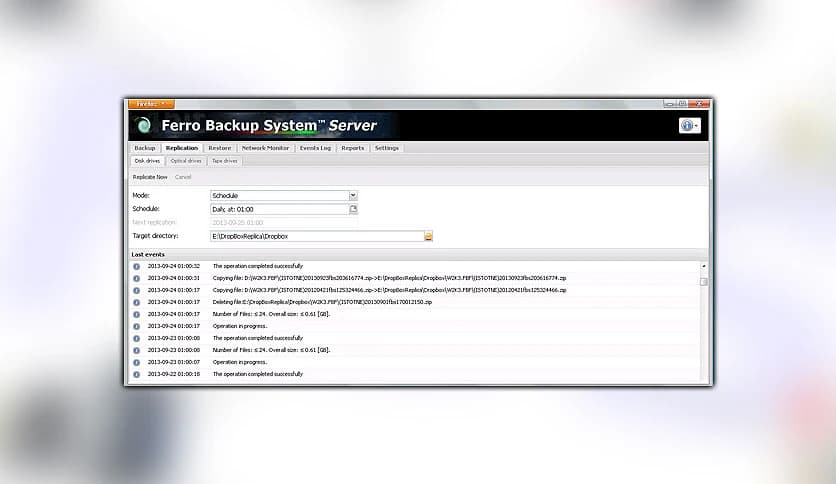The height and width of the screenshot is (484, 836).
Task: Switch to the Reports tab
Action: [x=352, y=148]
